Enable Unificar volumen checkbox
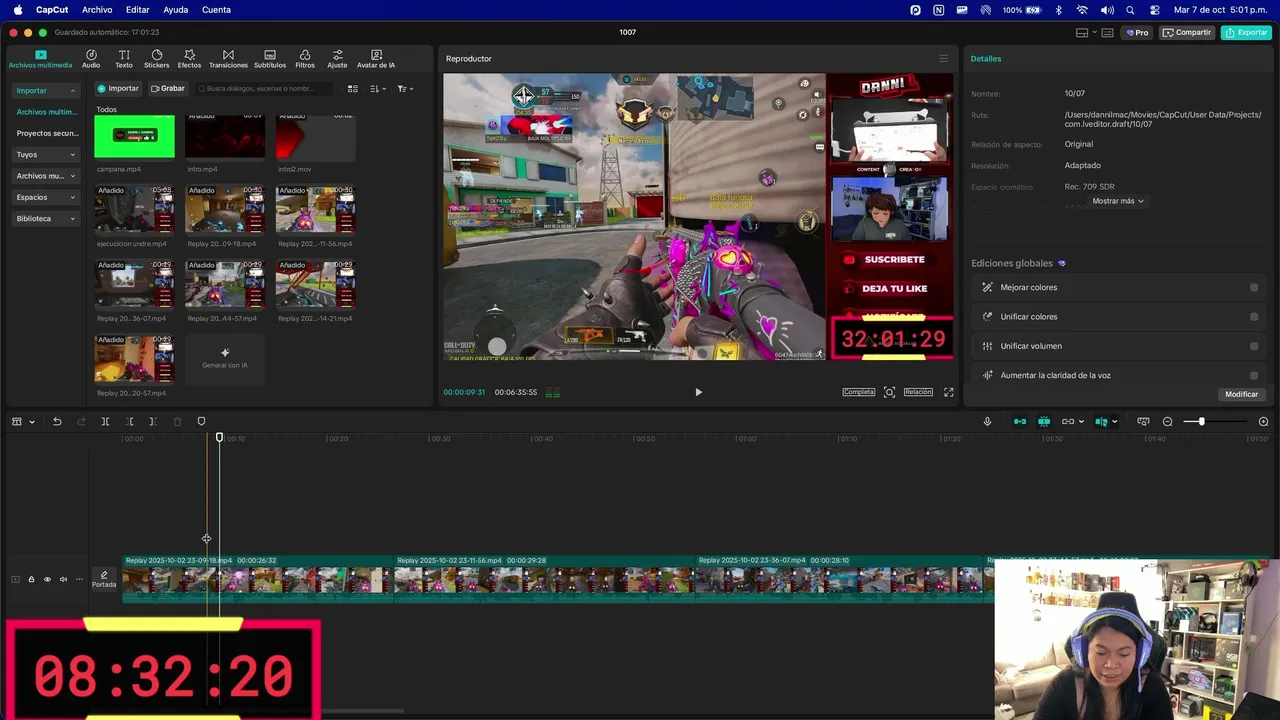The height and width of the screenshot is (720, 1280). click(x=1254, y=346)
